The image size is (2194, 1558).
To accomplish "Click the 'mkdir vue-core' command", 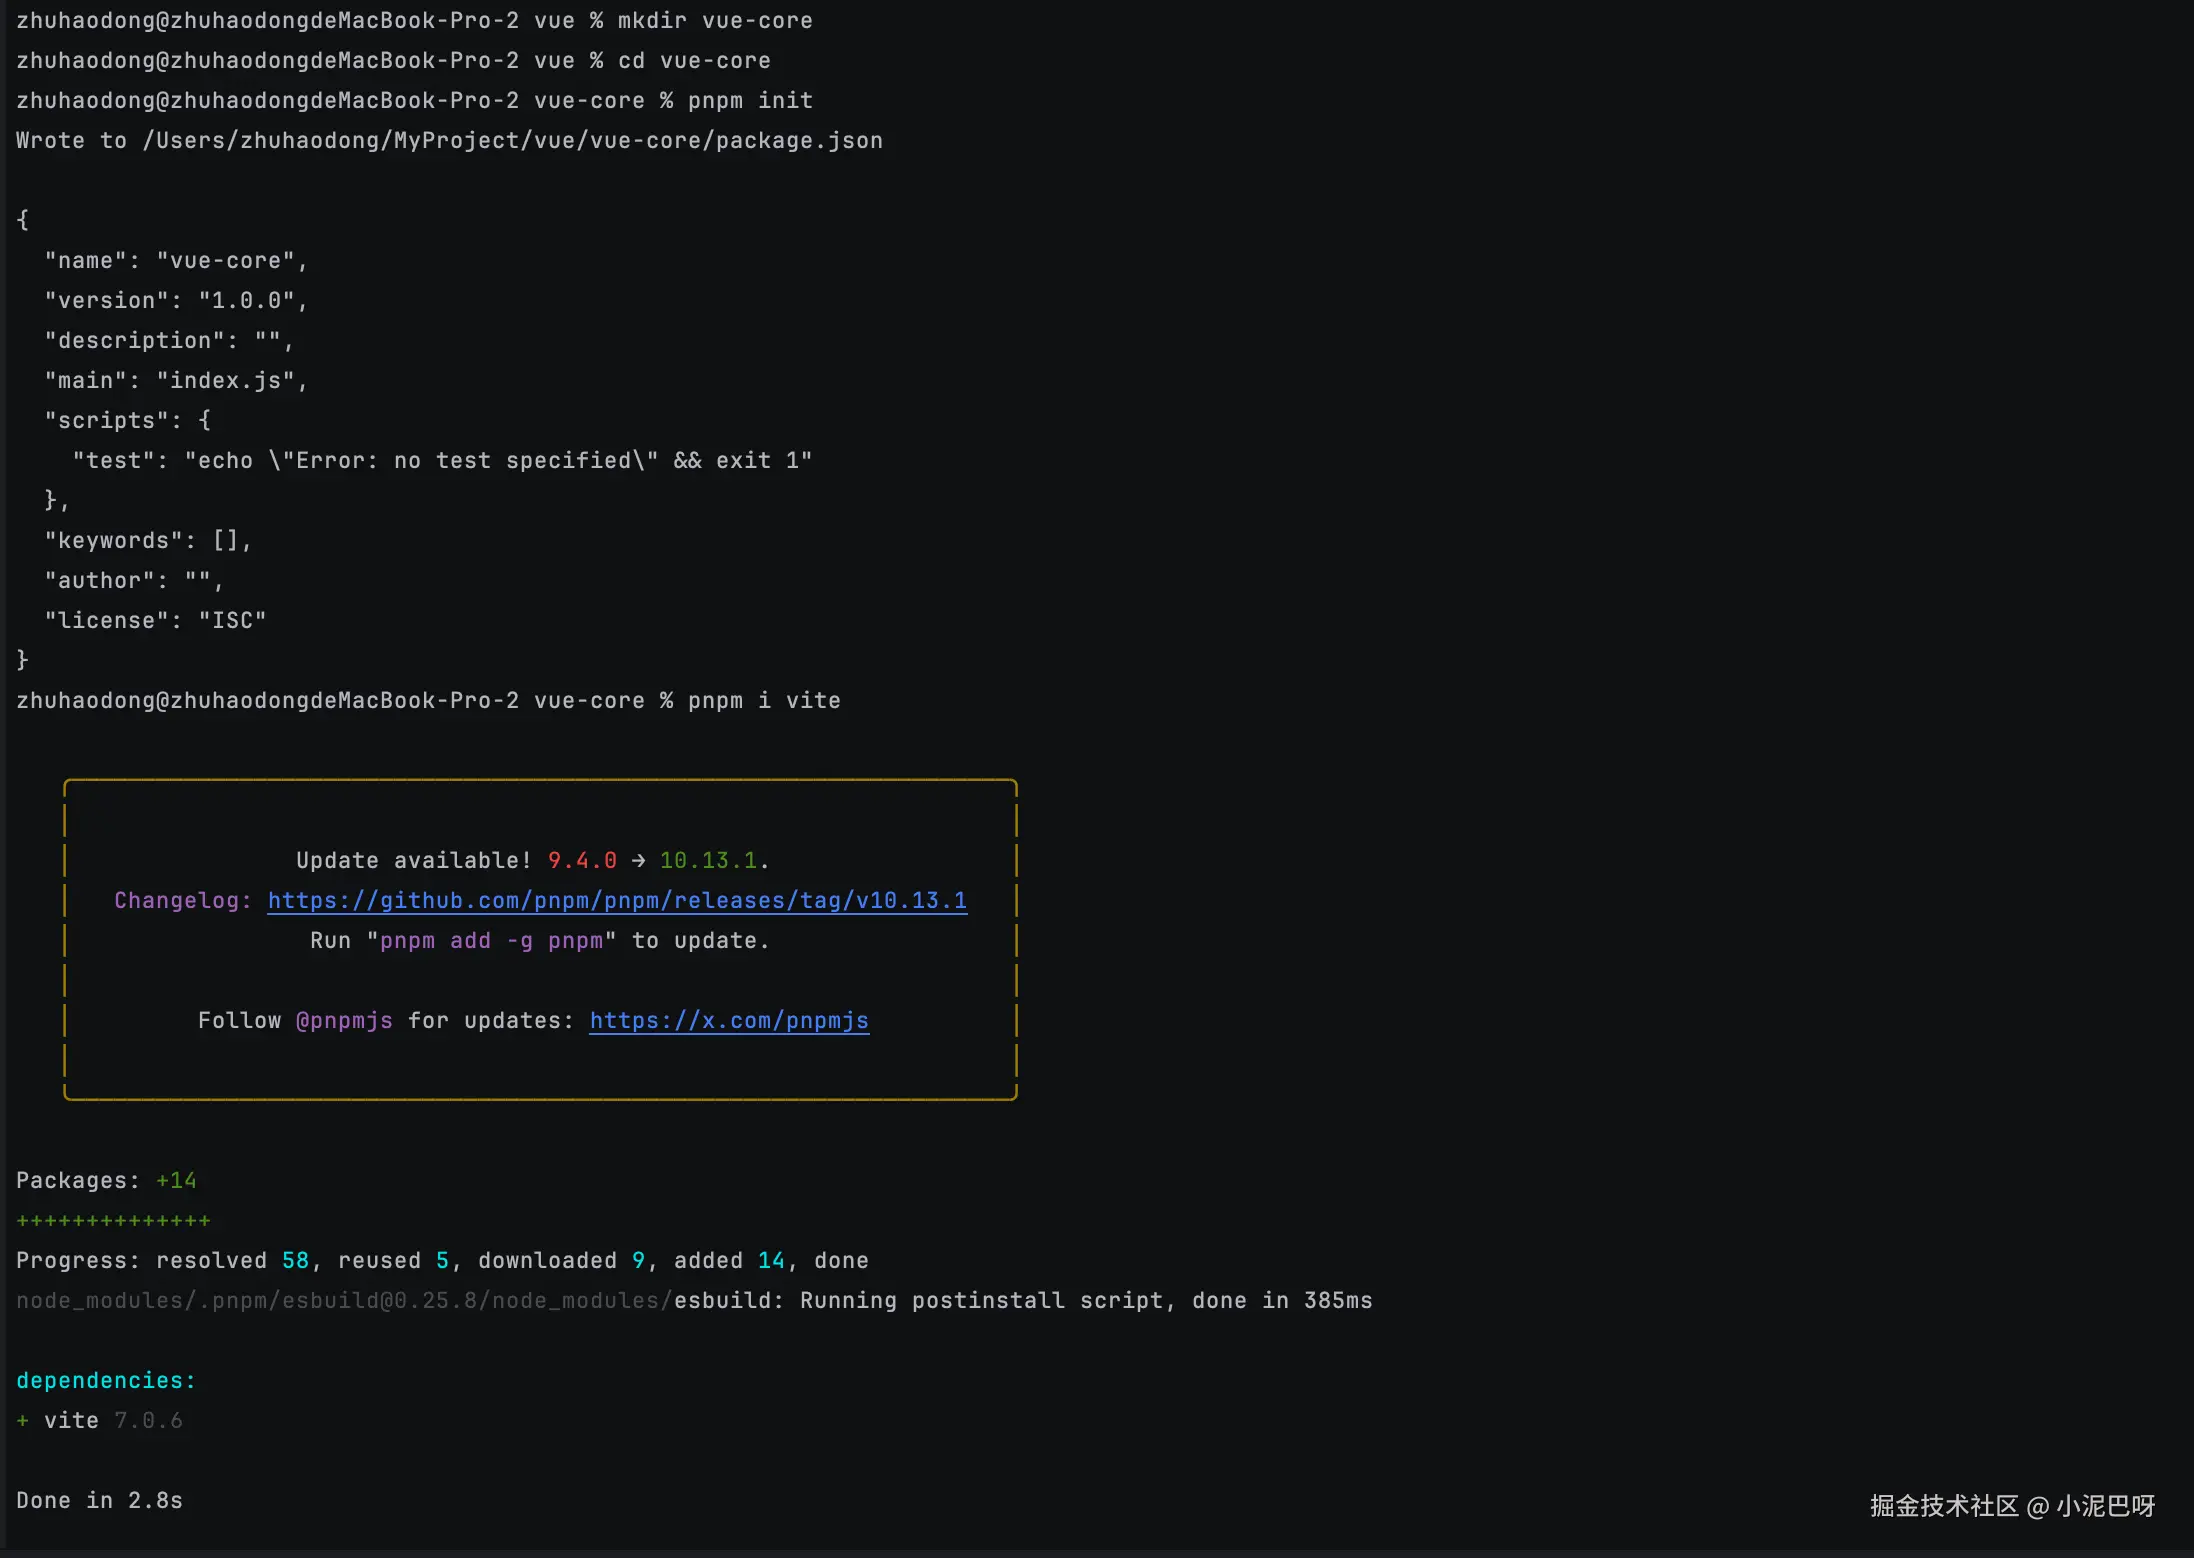I will 715,20.
